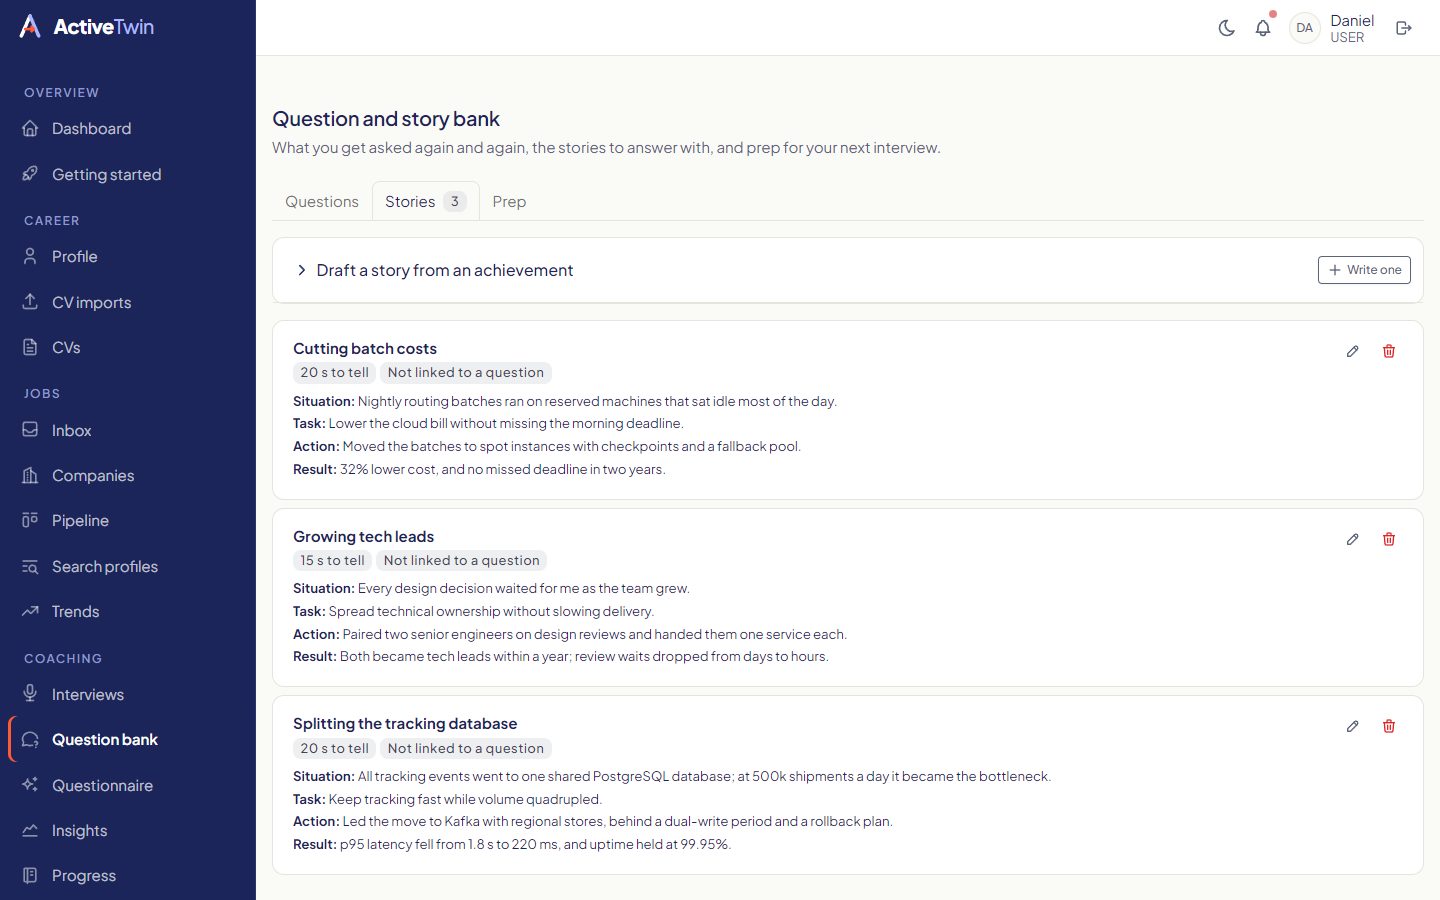
Task: Click the 'Question and story bank' heading
Action: click(386, 119)
